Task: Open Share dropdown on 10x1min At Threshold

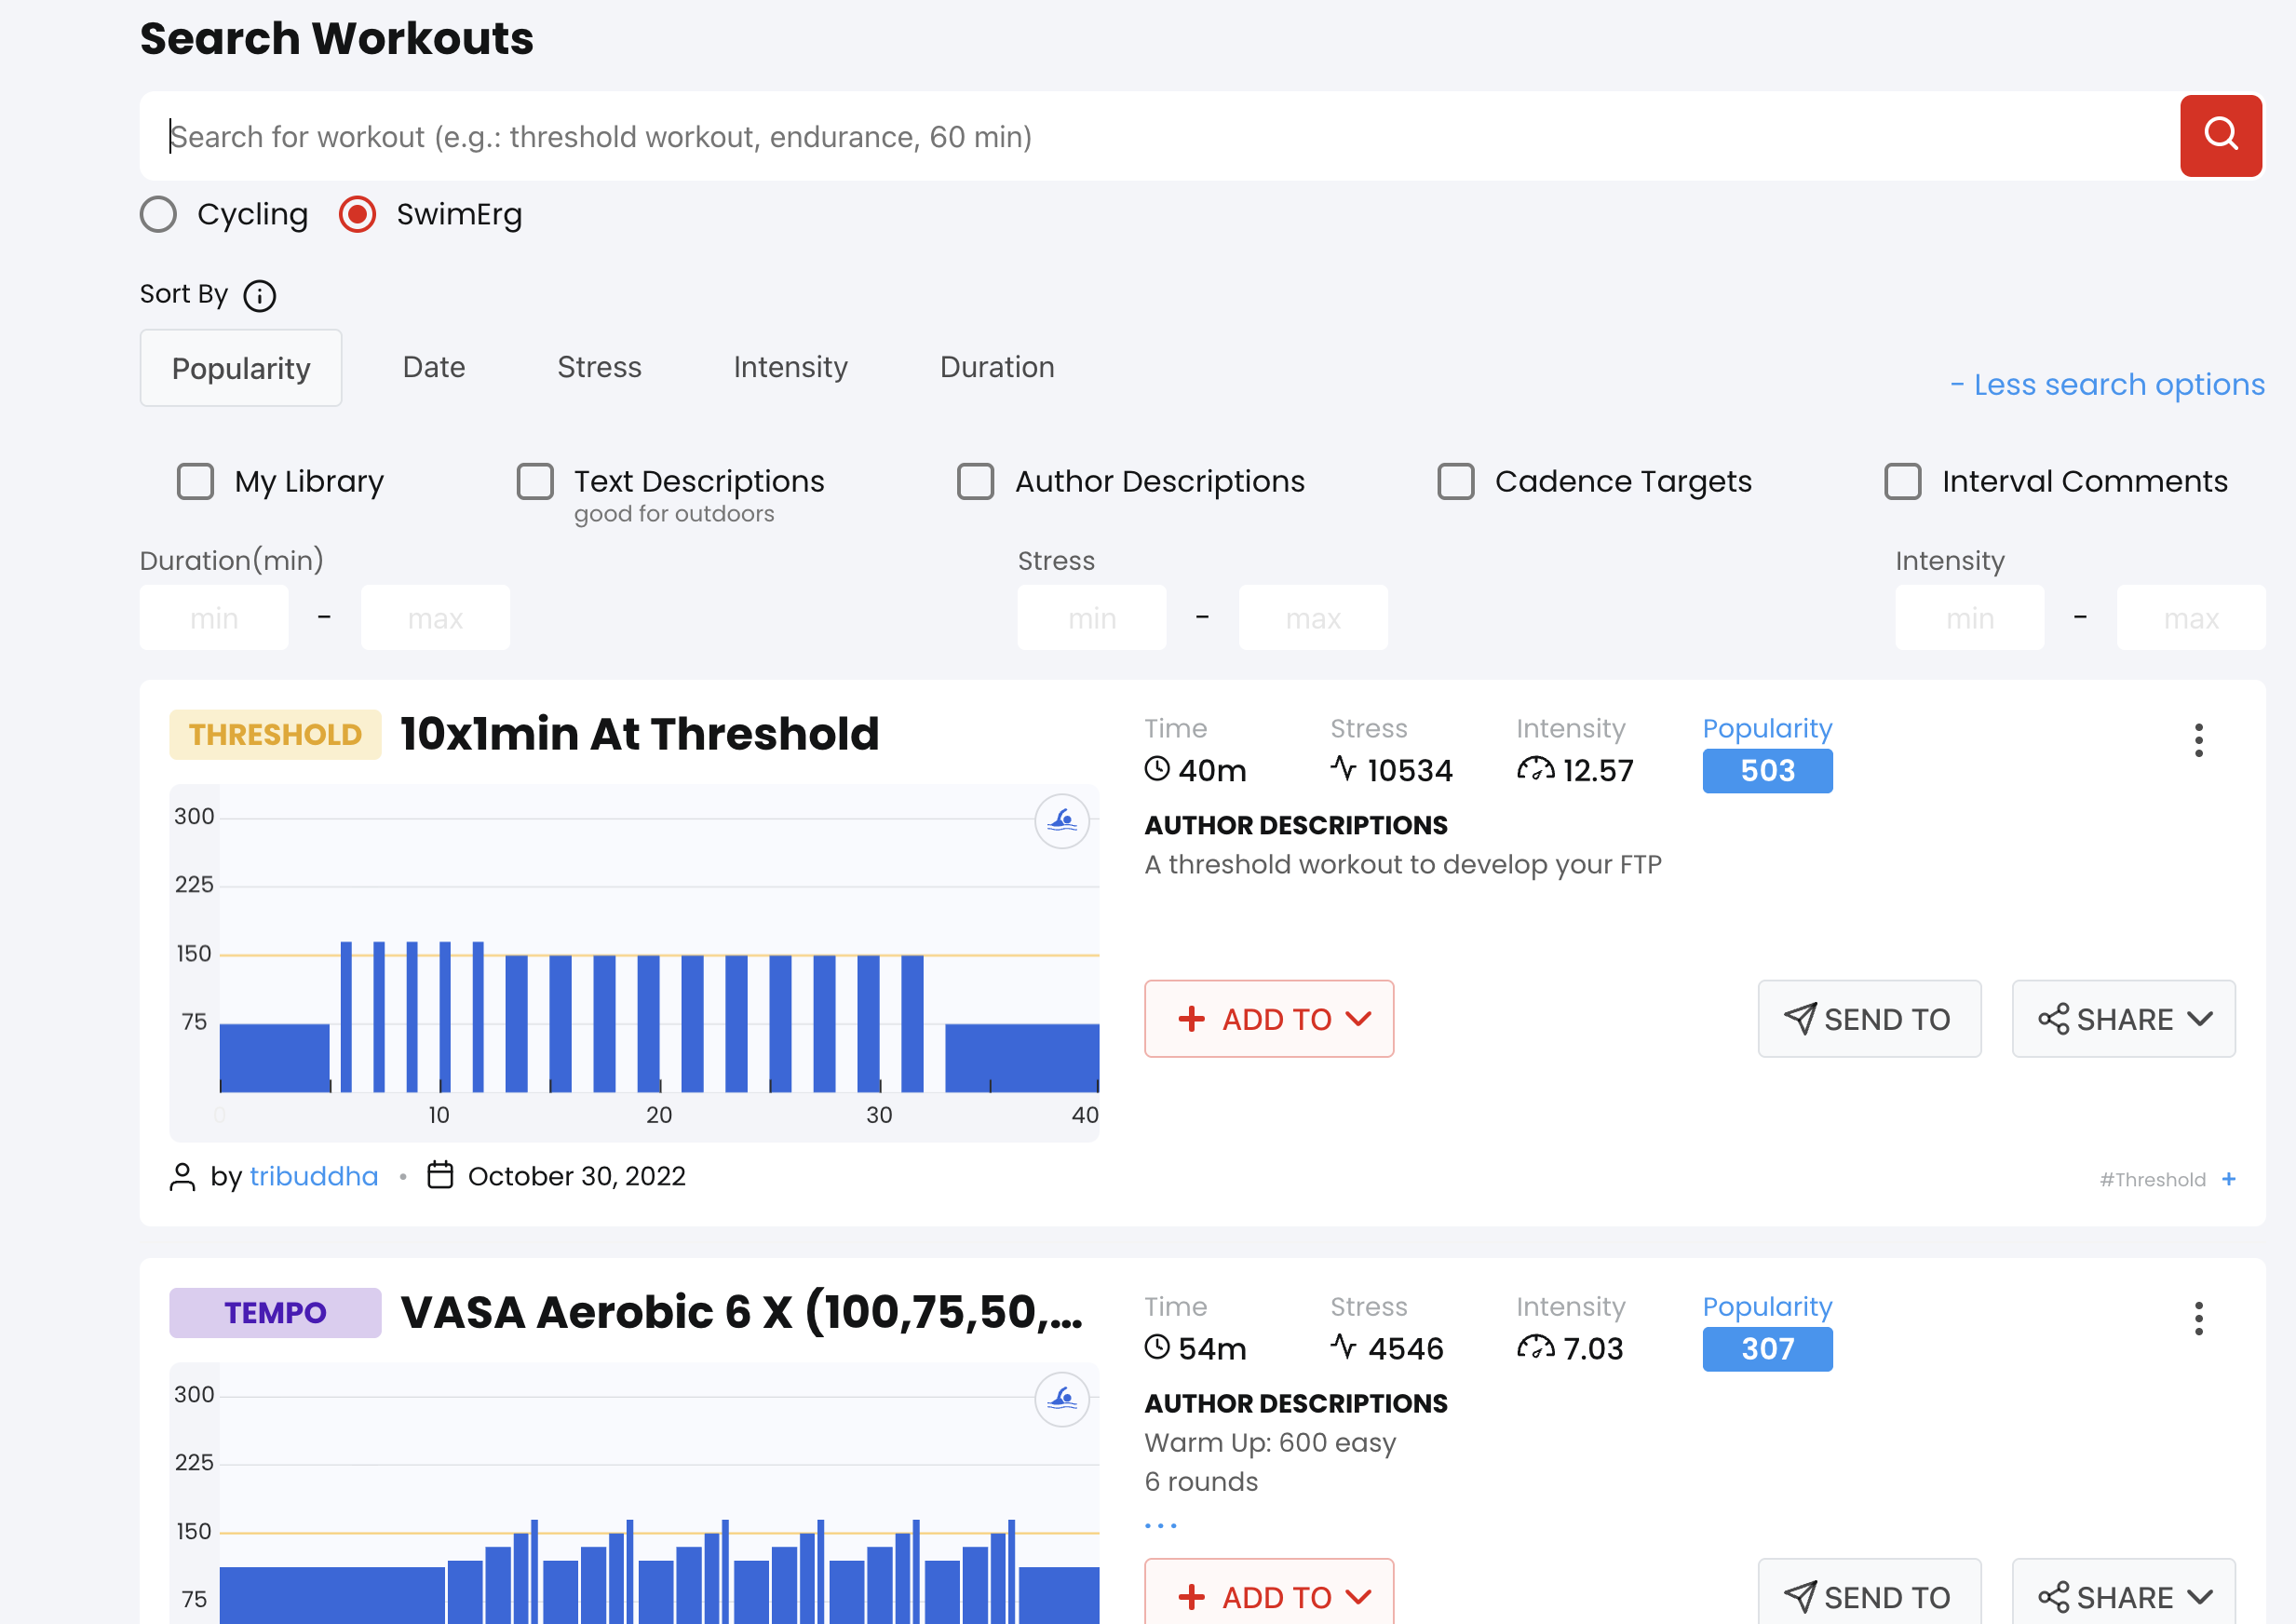Action: 2123,1019
